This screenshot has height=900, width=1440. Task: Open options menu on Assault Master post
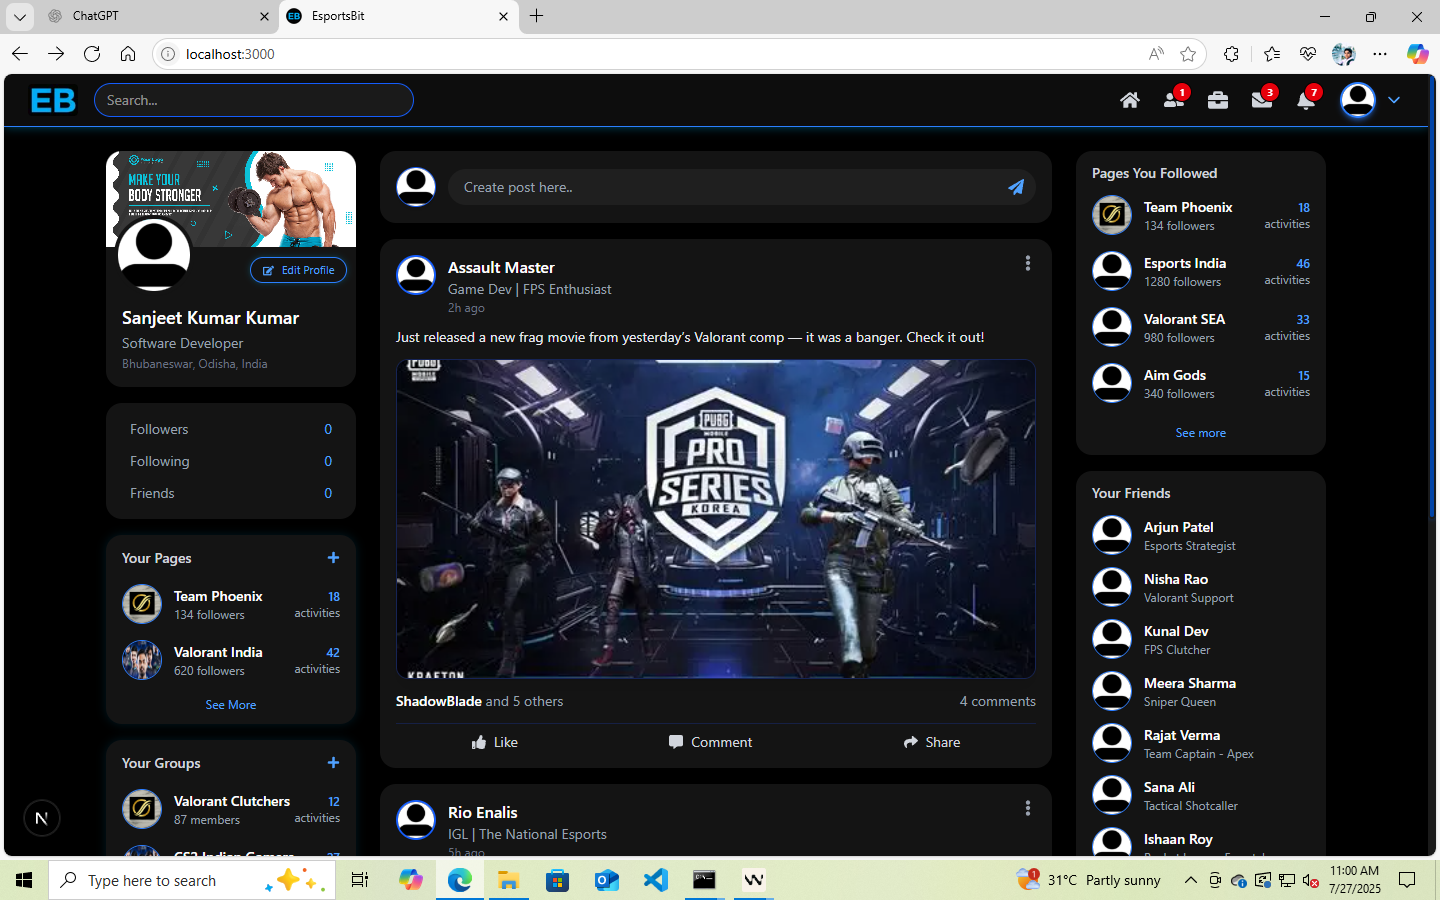(x=1028, y=263)
